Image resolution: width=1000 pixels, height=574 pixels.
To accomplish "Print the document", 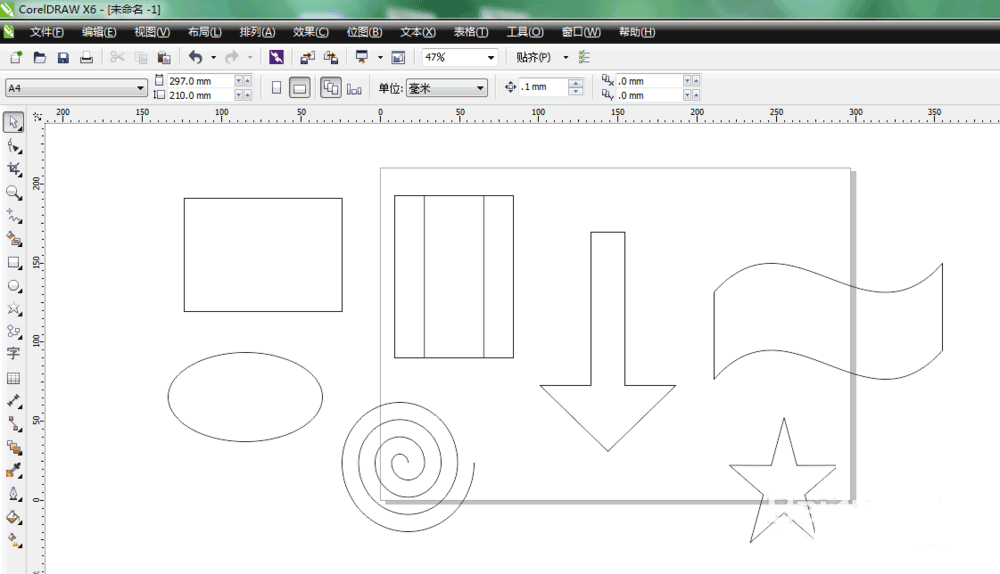I will tap(86, 57).
